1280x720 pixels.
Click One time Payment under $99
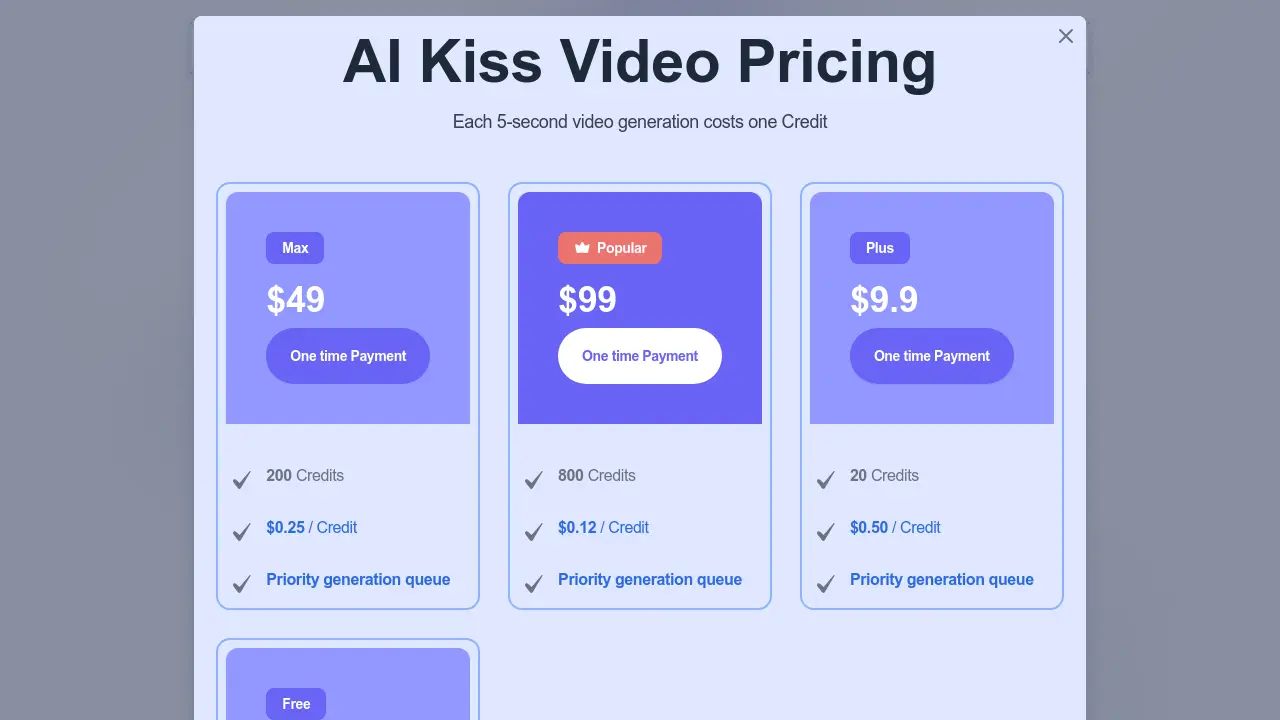640,355
